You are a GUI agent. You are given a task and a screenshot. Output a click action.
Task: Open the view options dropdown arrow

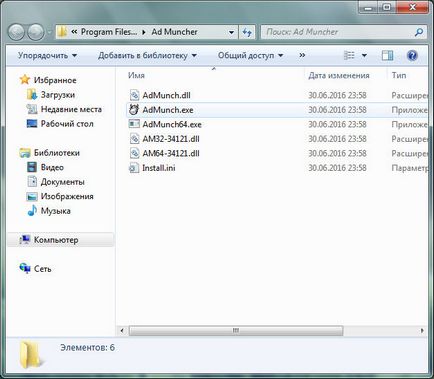(x=364, y=55)
